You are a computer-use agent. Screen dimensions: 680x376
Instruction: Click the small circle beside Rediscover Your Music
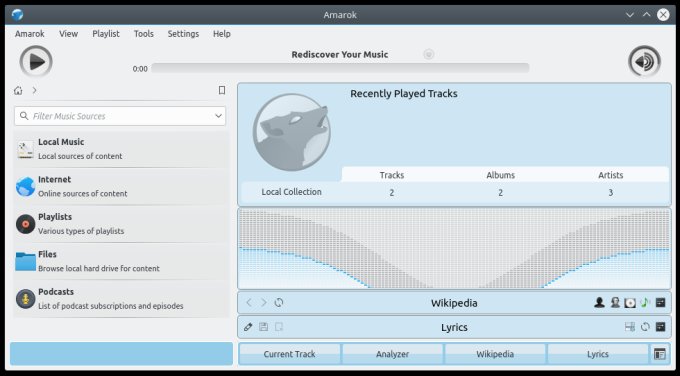428,54
